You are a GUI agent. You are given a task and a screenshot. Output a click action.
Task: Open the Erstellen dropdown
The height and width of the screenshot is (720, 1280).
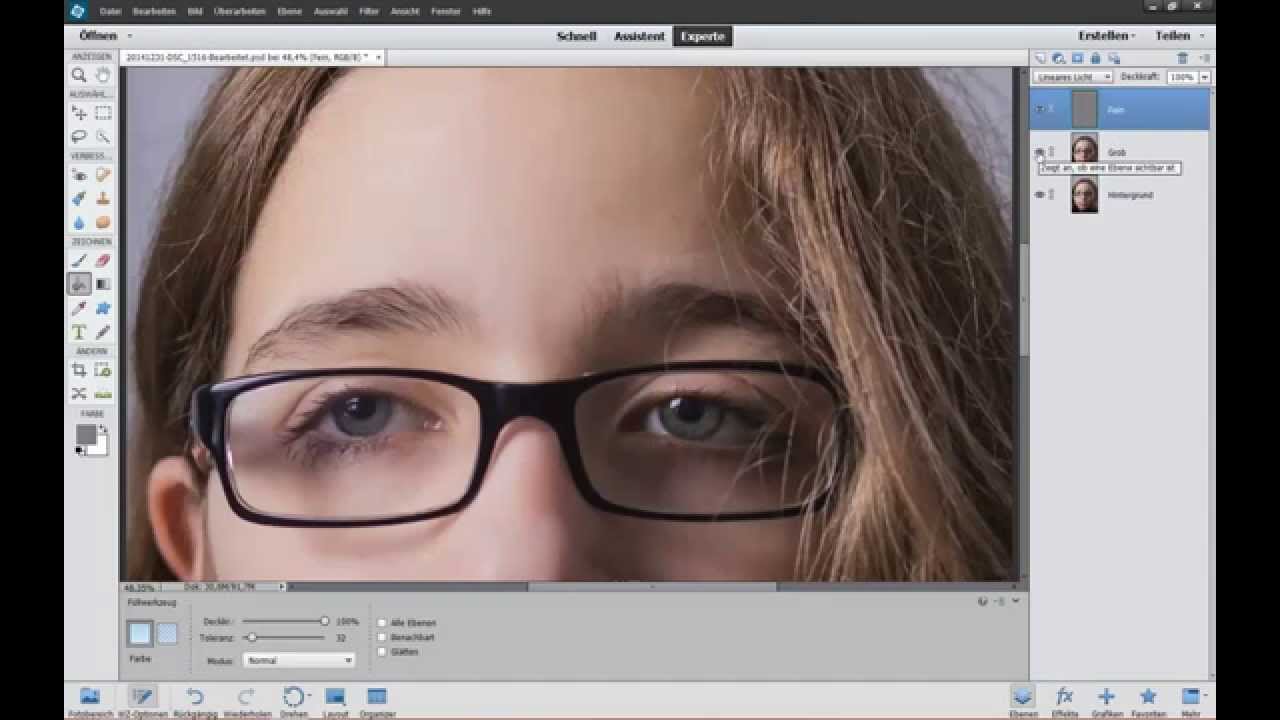point(1107,36)
